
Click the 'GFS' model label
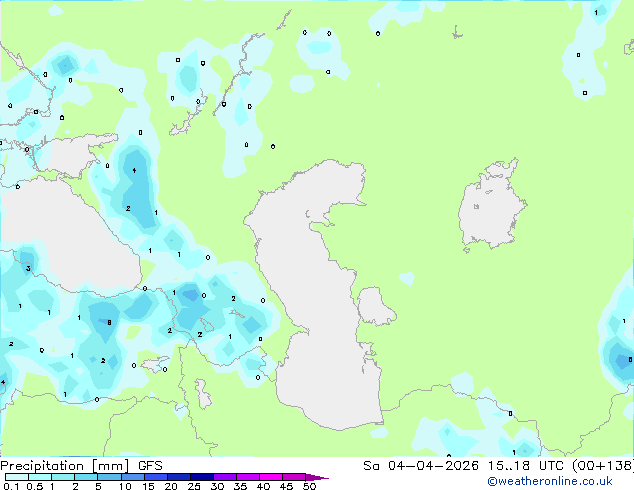tap(150, 466)
